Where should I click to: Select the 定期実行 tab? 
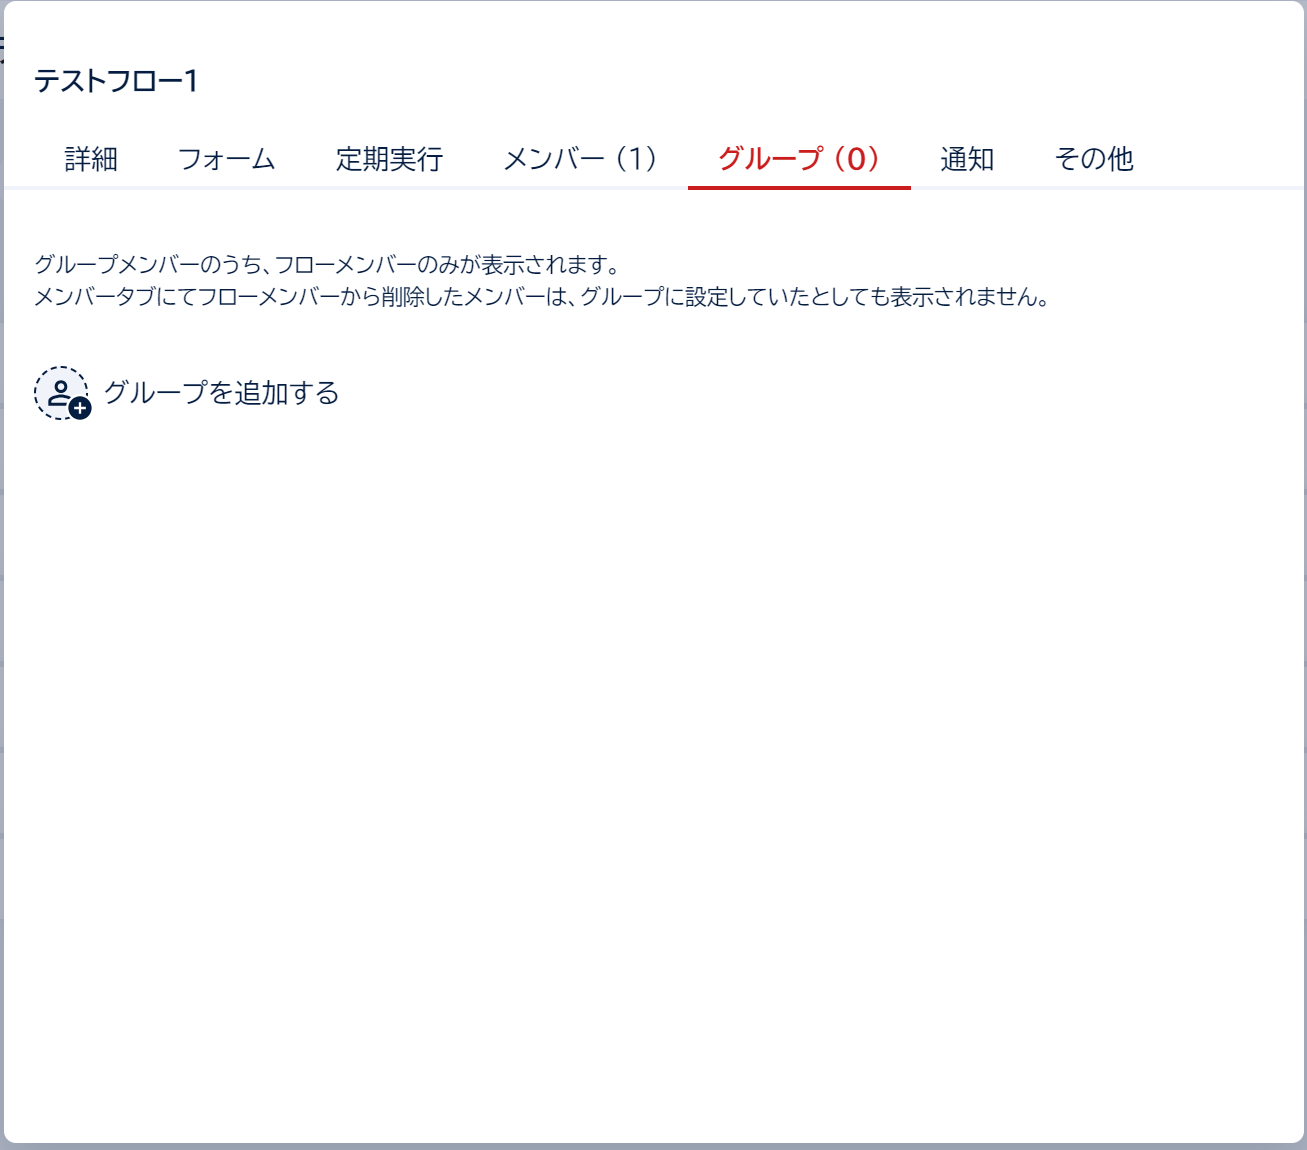click(389, 159)
